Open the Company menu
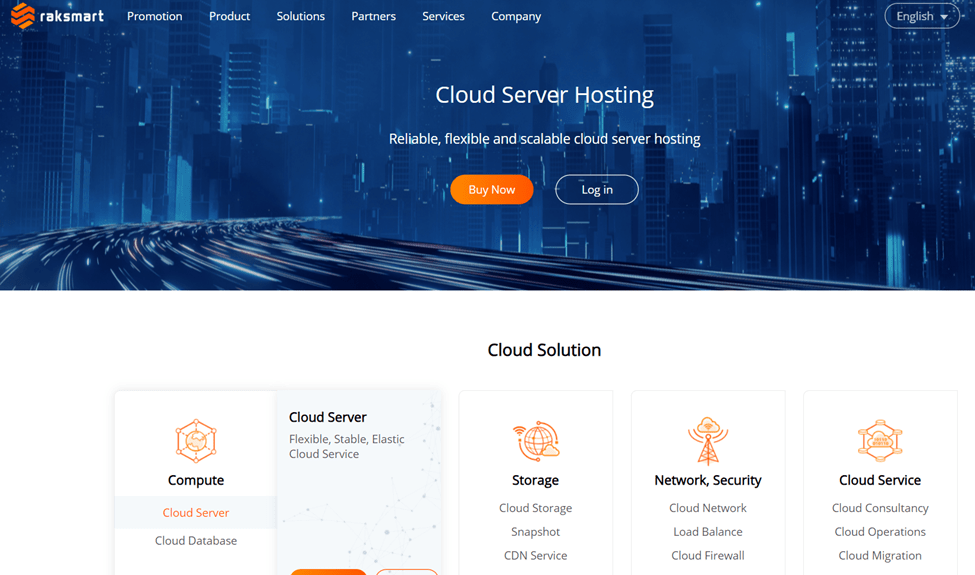This screenshot has height=575, width=975. [x=516, y=16]
